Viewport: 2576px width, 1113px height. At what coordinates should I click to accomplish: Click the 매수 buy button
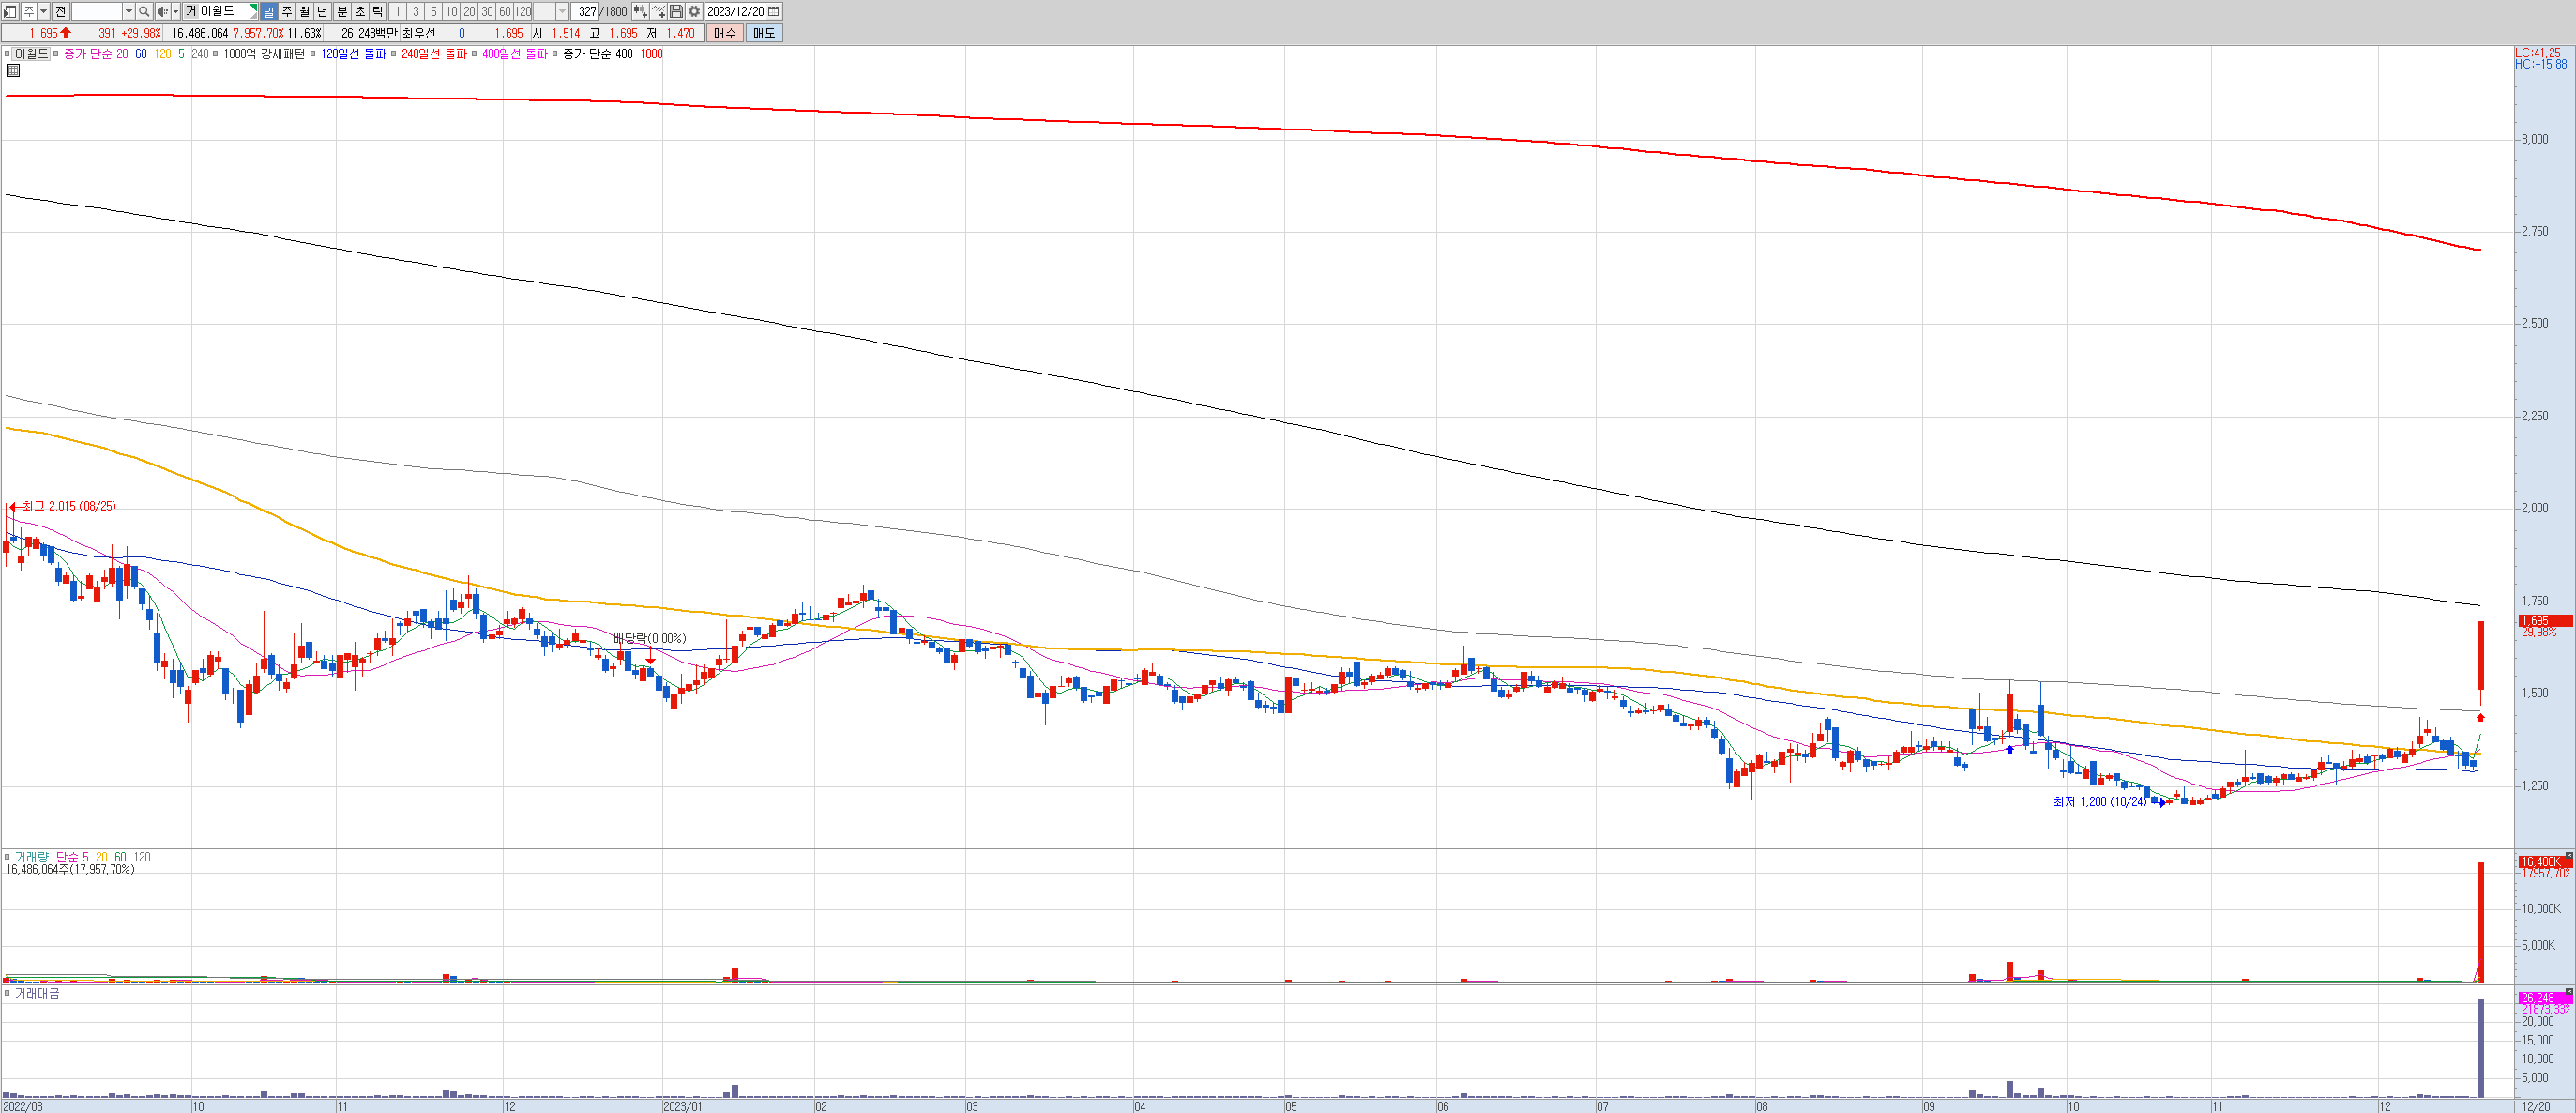725,33
